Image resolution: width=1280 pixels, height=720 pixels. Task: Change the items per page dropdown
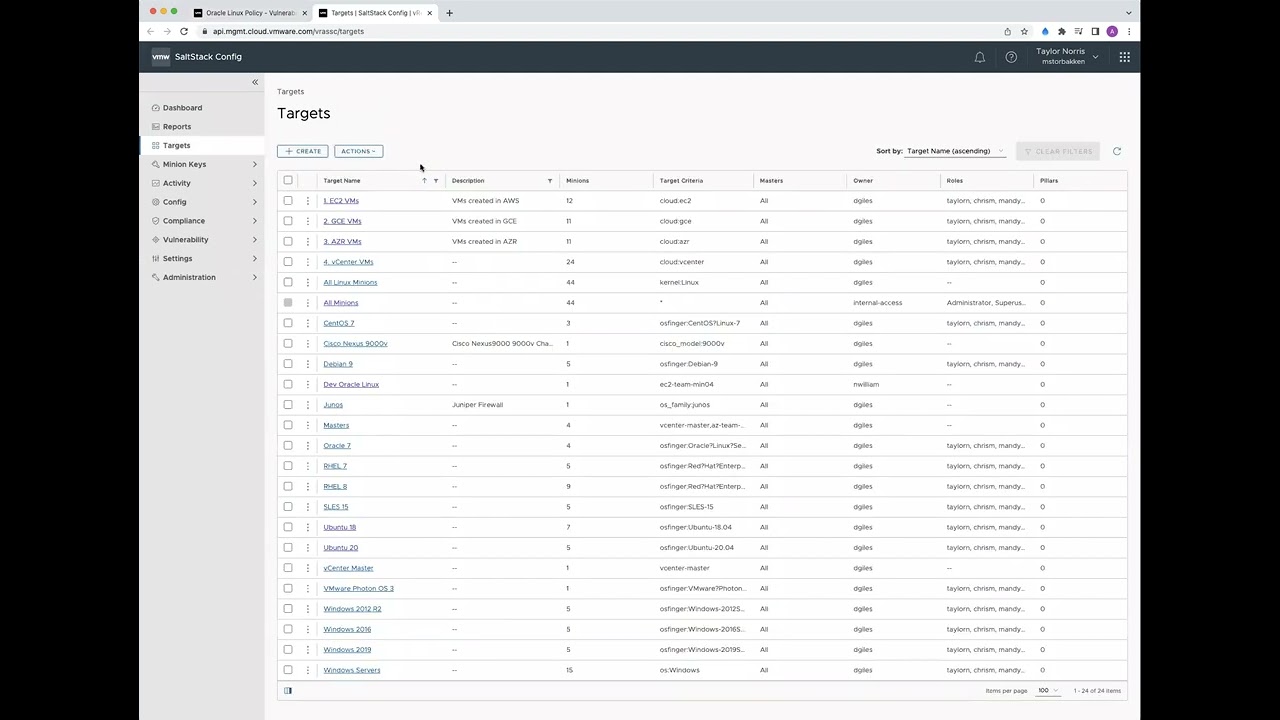coord(1048,691)
